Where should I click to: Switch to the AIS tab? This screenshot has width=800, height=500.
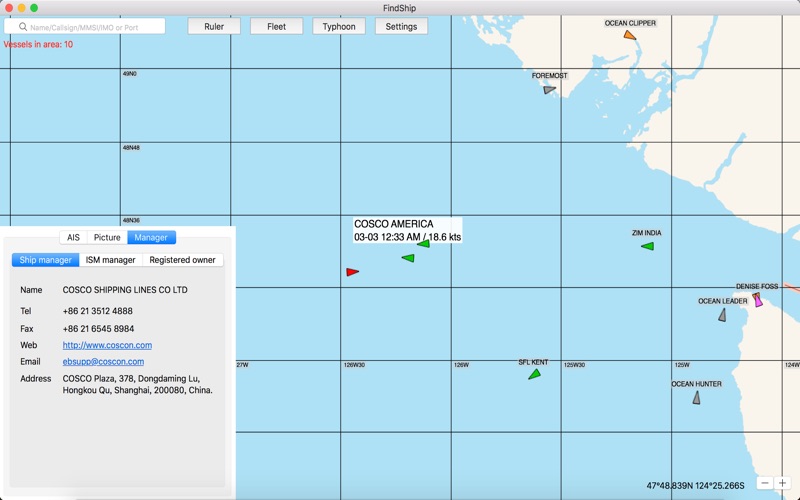click(x=73, y=237)
